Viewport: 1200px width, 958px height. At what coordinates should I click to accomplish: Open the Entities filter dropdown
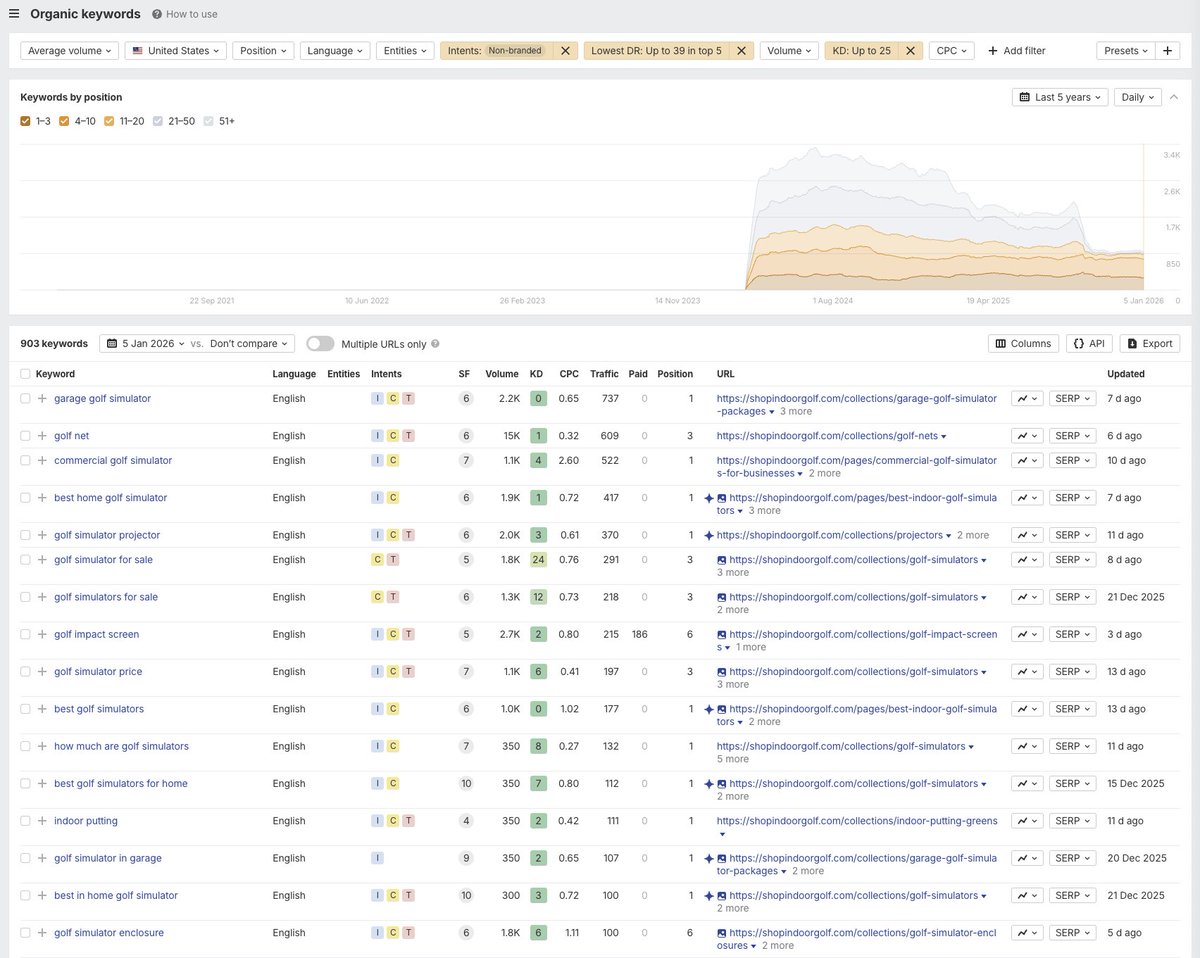coord(405,50)
